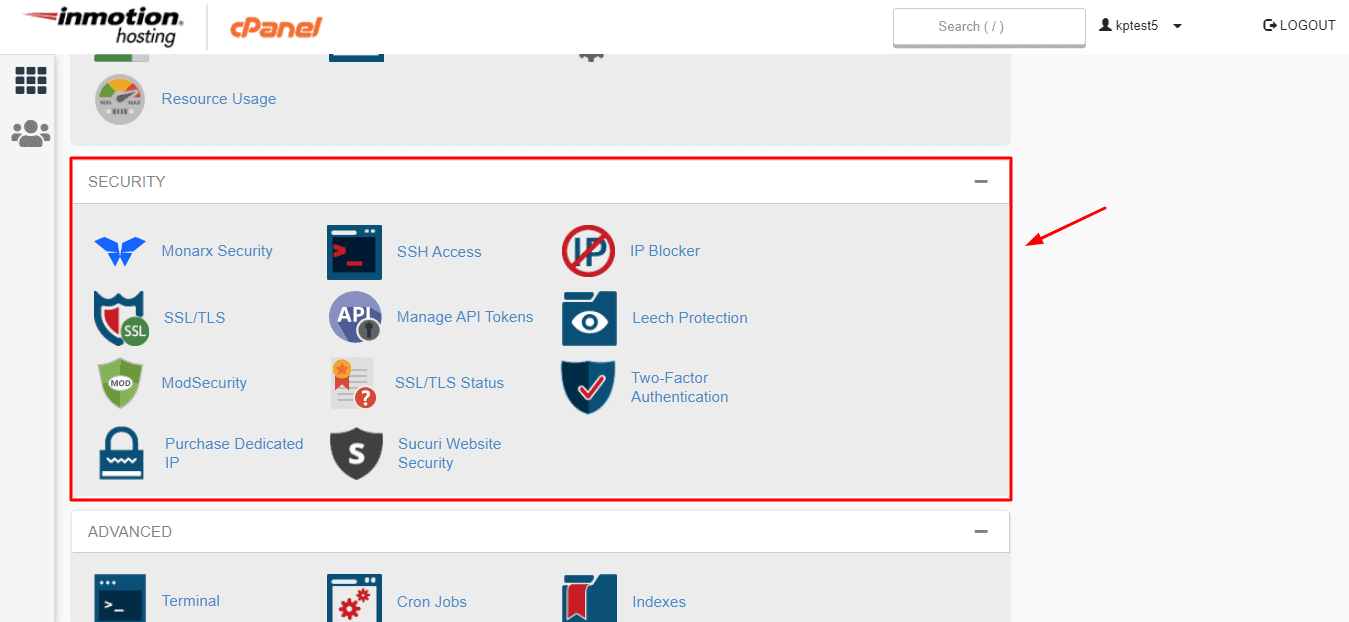This screenshot has width=1349, height=622.
Task: Focus the Search field
Action: (989, 27)
